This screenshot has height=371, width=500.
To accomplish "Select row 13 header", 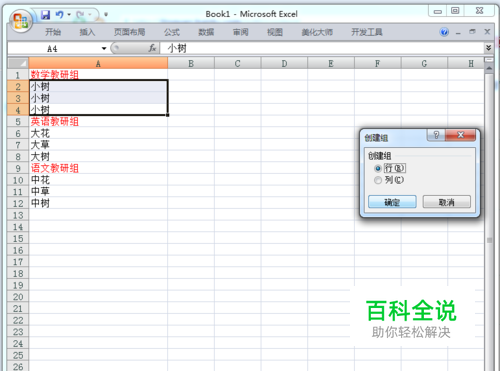I will (x=18, y=215).
